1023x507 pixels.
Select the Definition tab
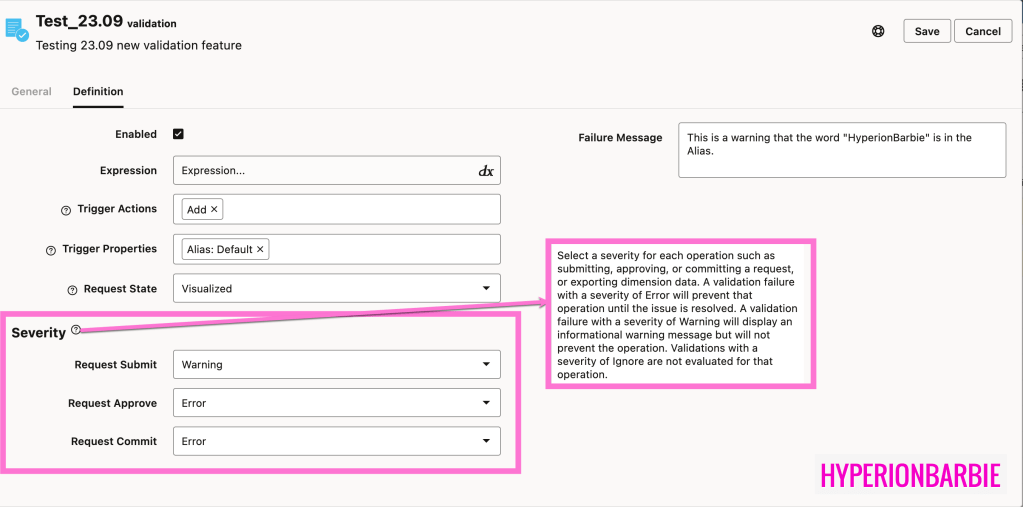click(x=98, y=91)
